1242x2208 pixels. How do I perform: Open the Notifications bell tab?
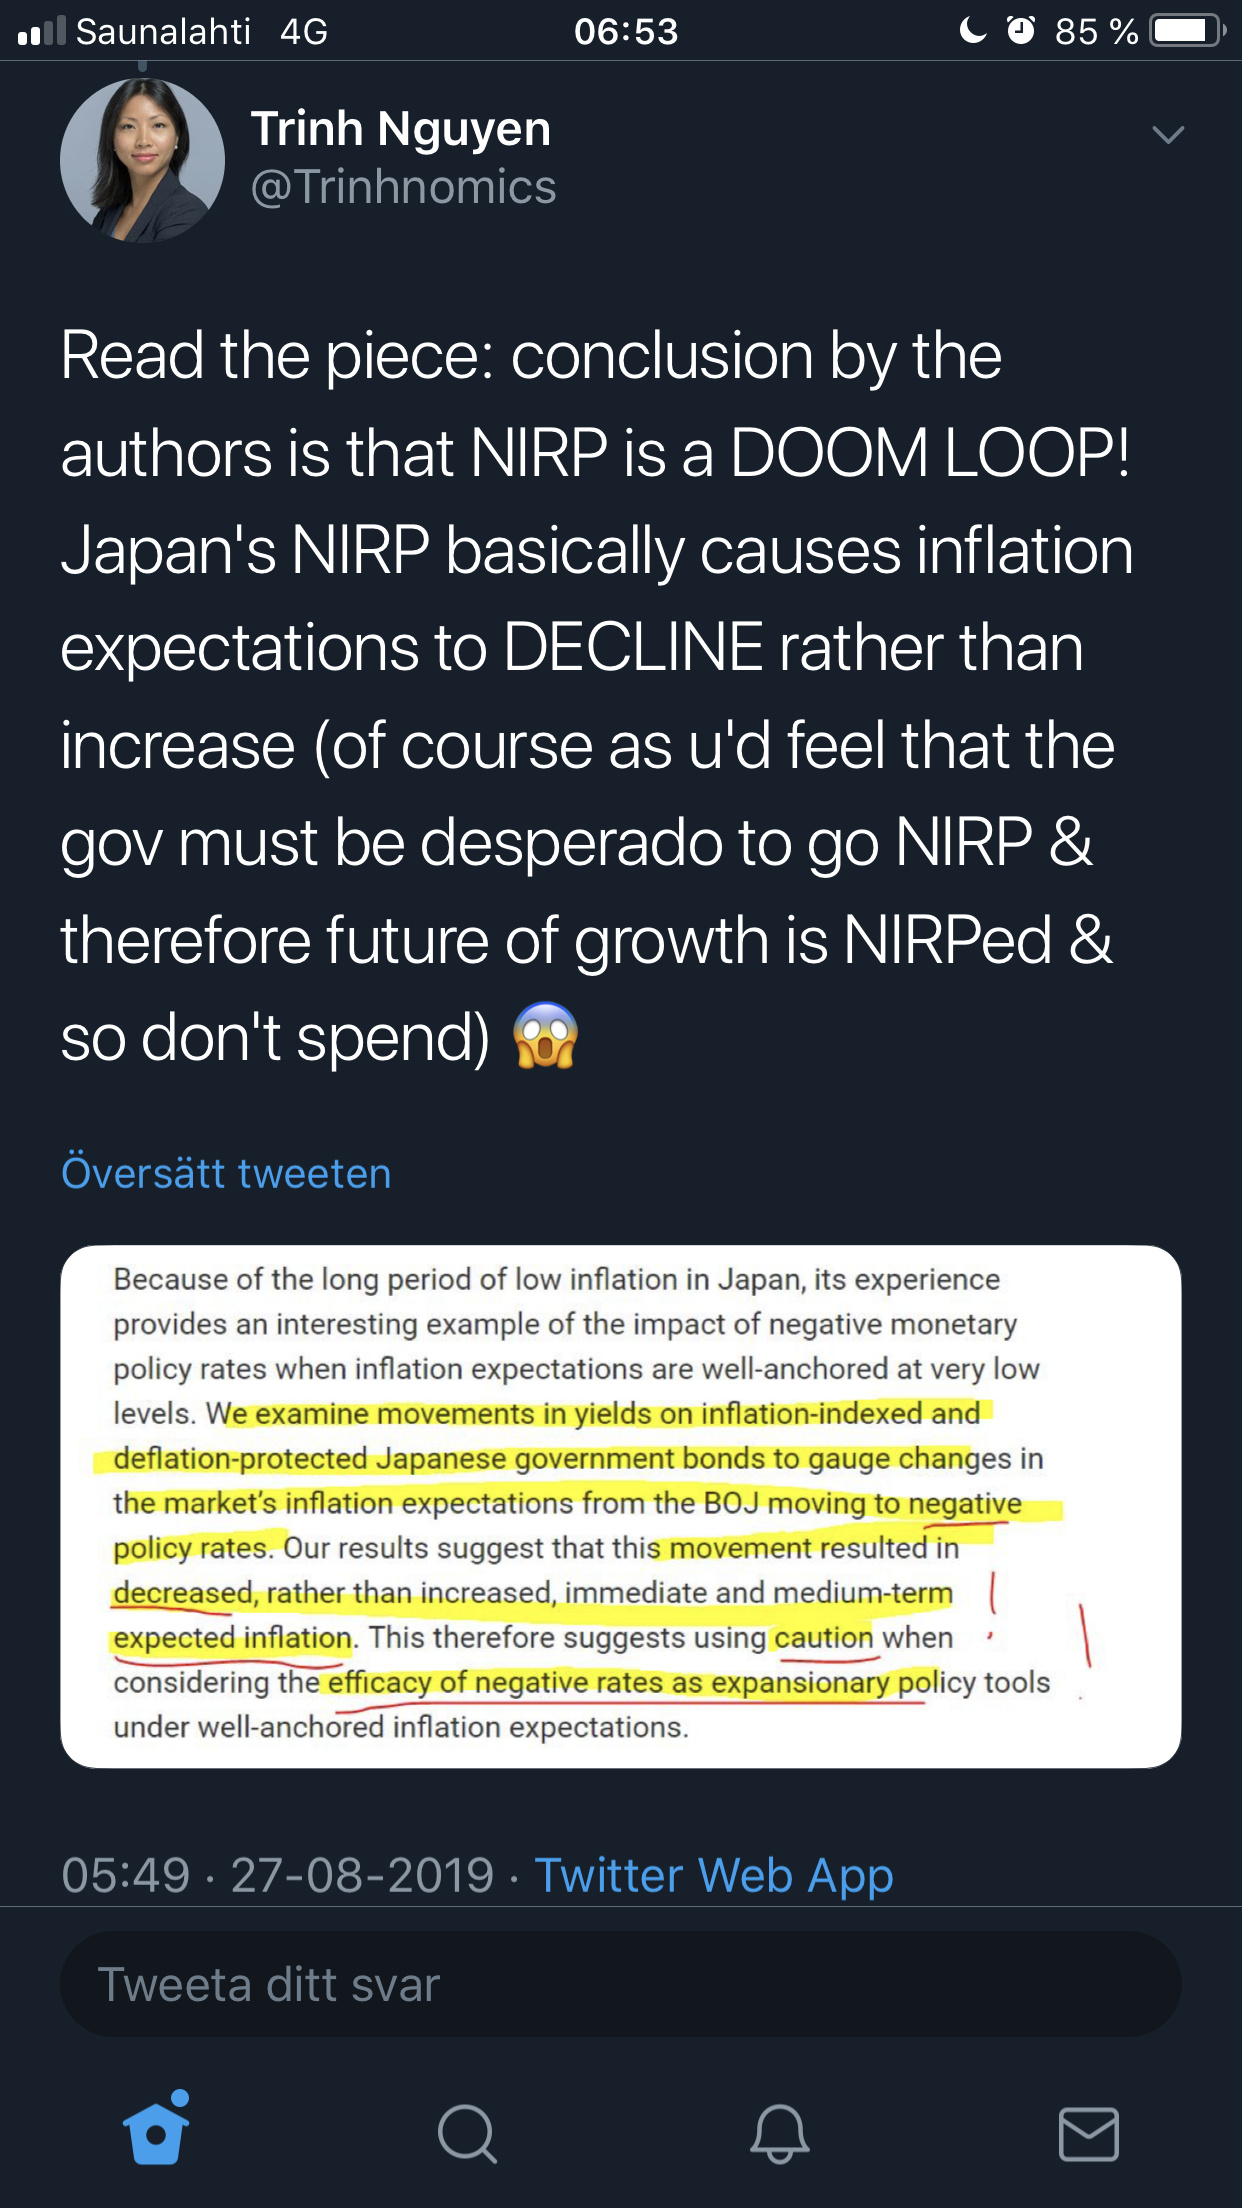[x=779, y=2134]
